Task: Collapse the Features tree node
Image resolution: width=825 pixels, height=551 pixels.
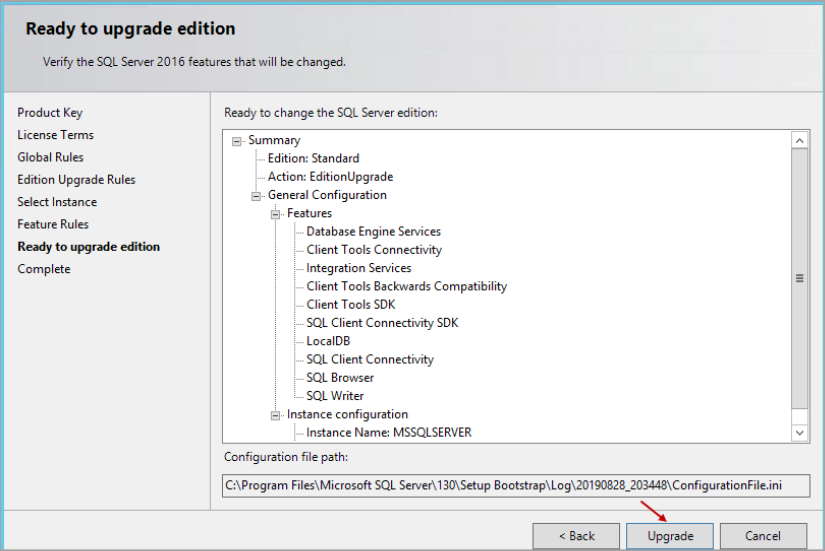Action: (x=275, y=214)
